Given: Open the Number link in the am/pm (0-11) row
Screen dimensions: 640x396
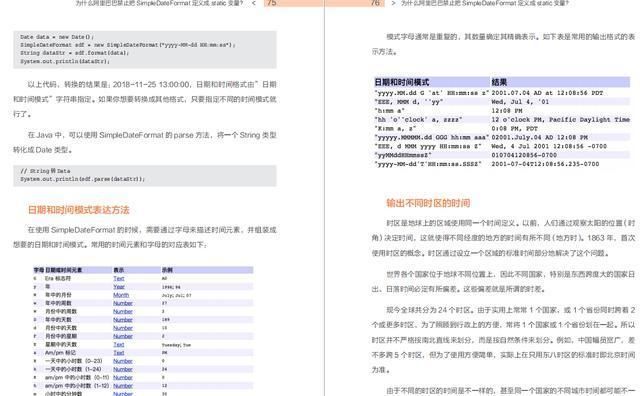Looking at the screenshot, I should tap(123, 378).
